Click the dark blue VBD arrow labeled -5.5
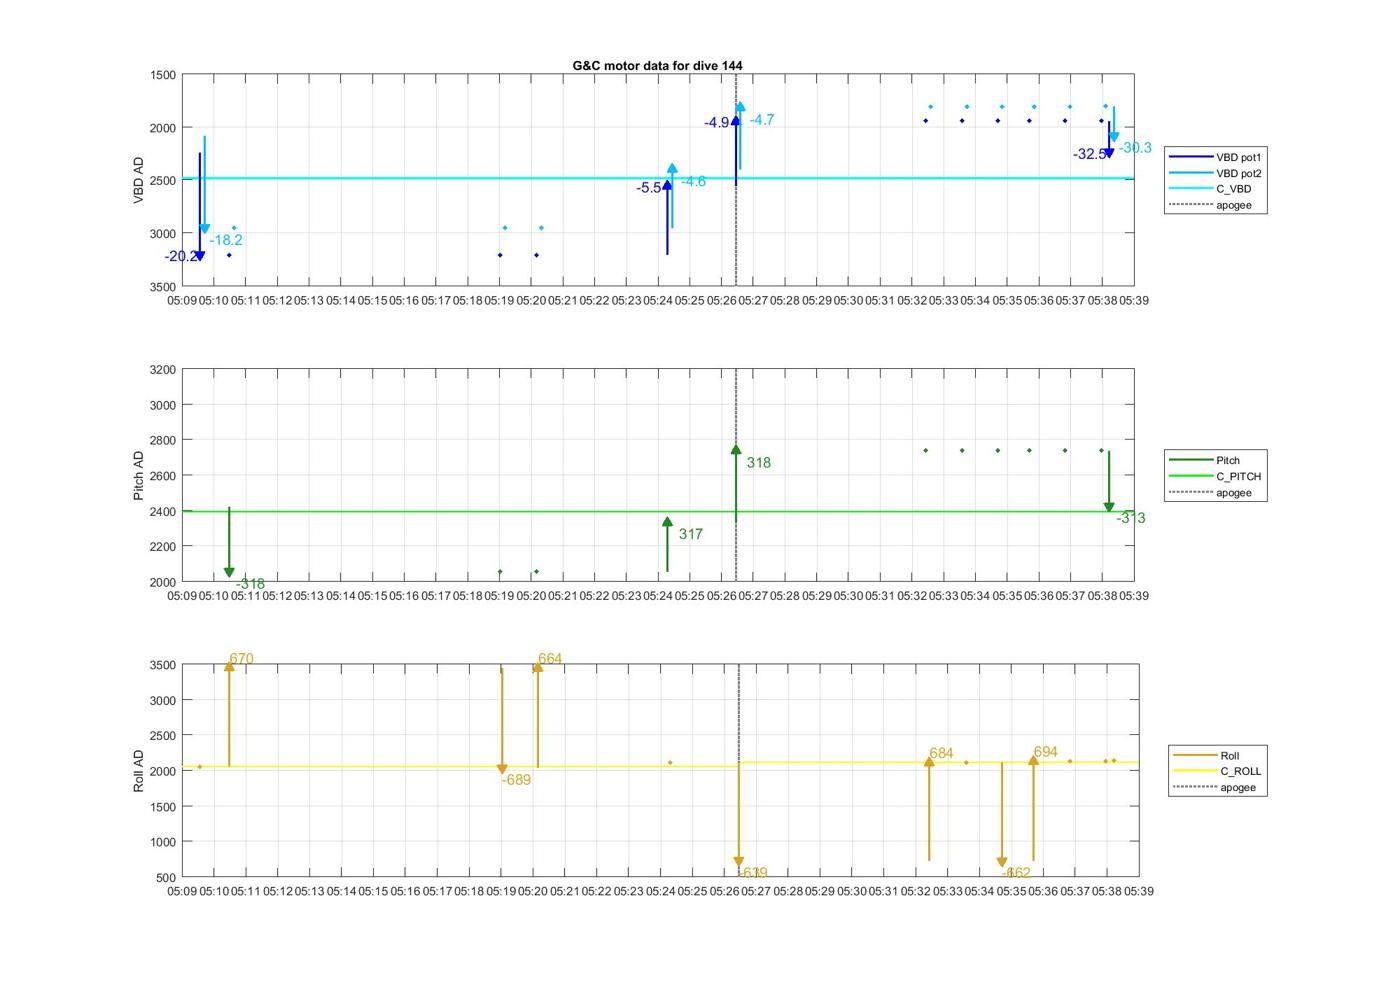 (667, 217)
